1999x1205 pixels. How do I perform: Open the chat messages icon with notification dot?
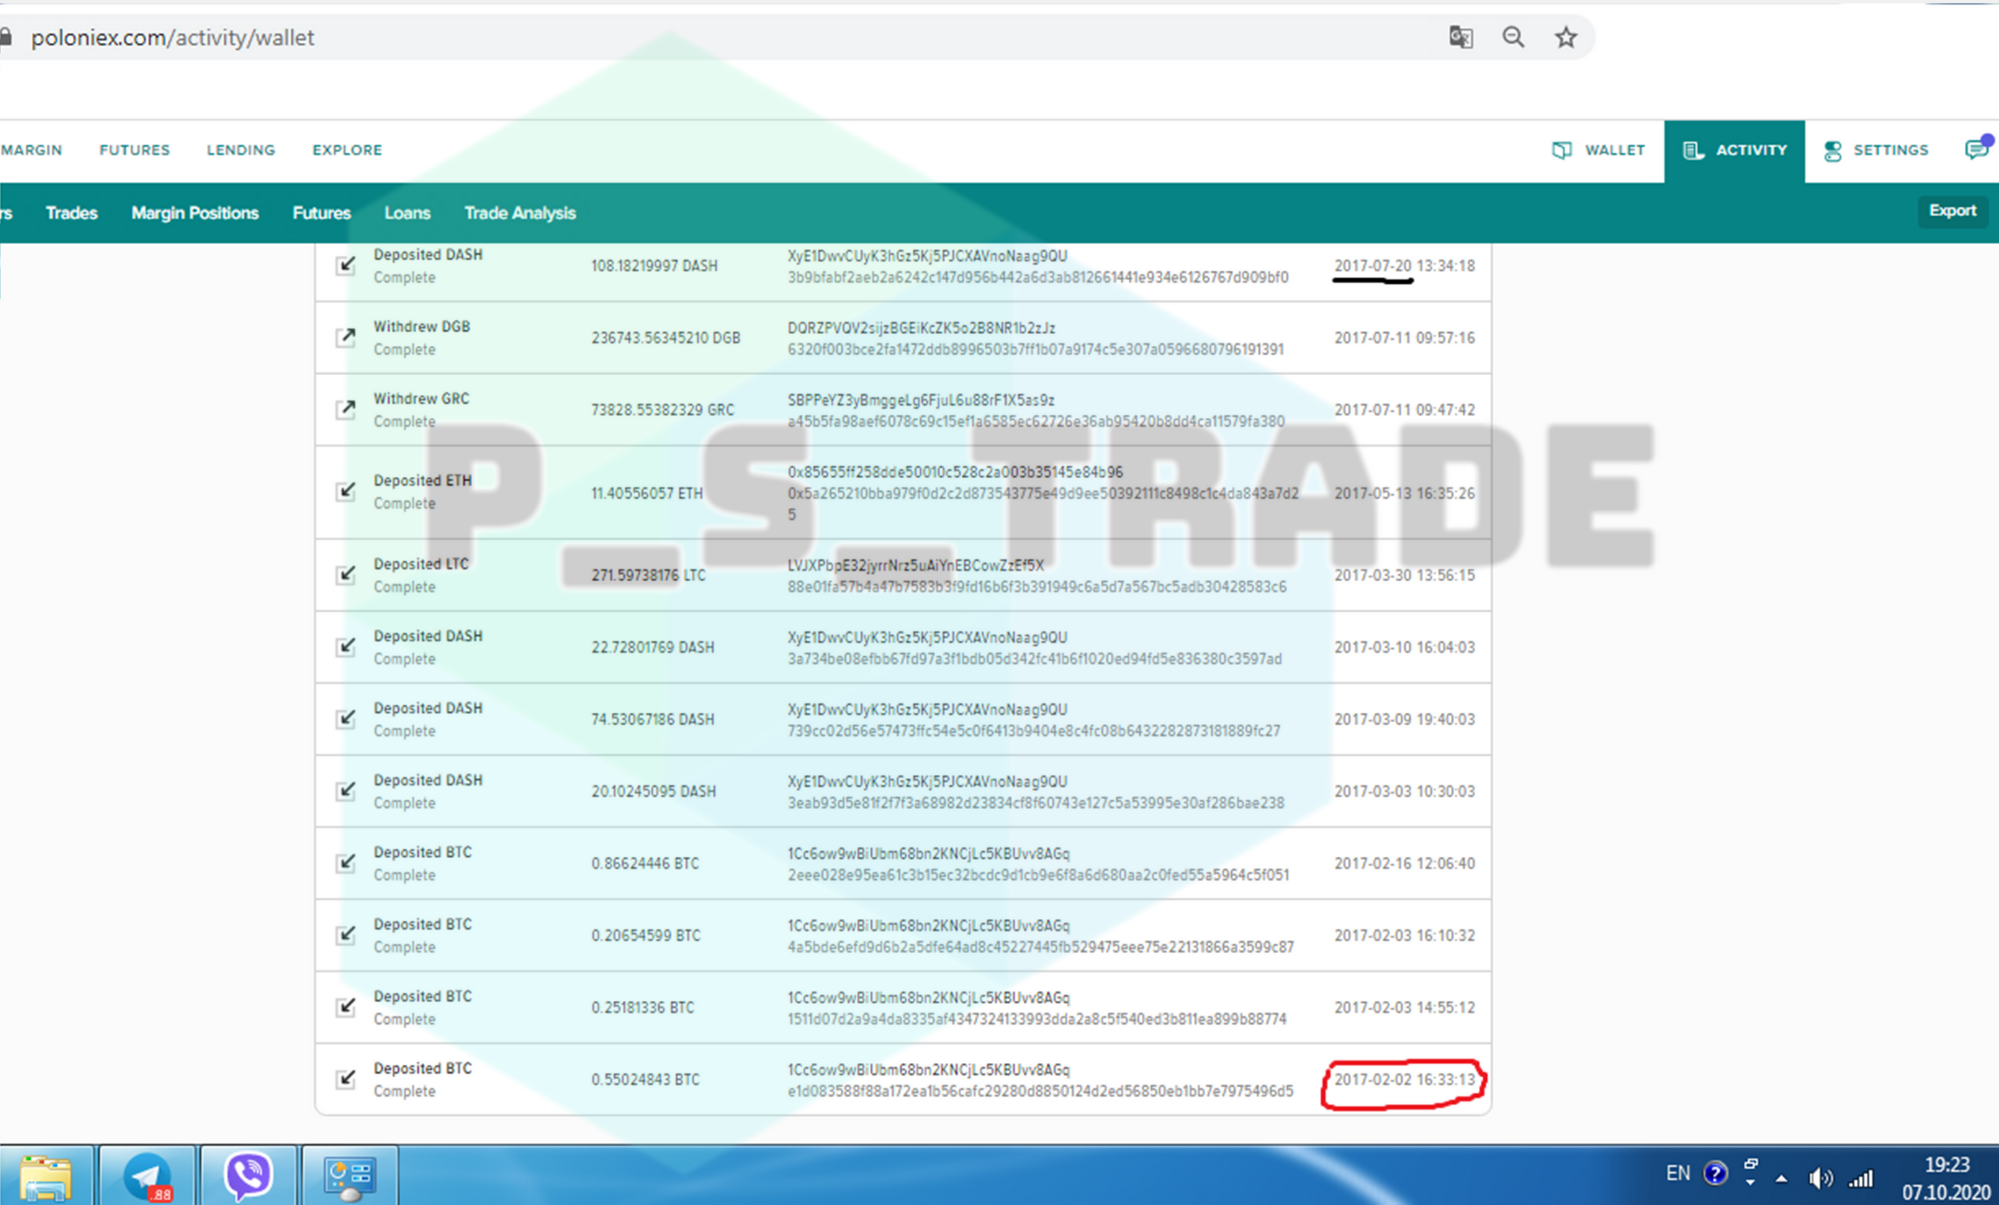click(x=1977, y=150)
